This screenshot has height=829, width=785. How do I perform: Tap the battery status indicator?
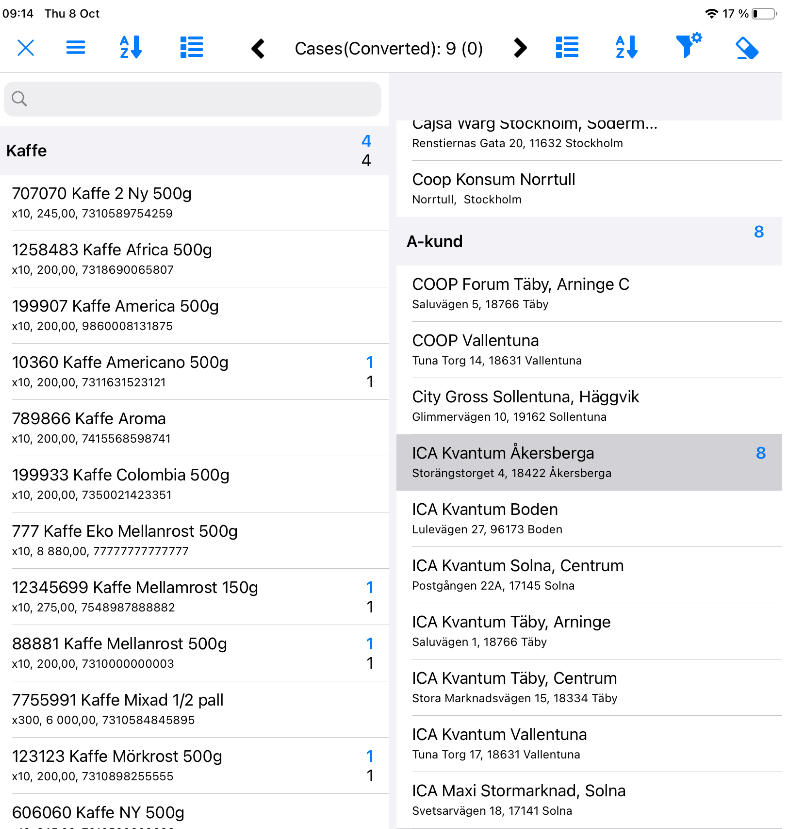pos(764,14)
